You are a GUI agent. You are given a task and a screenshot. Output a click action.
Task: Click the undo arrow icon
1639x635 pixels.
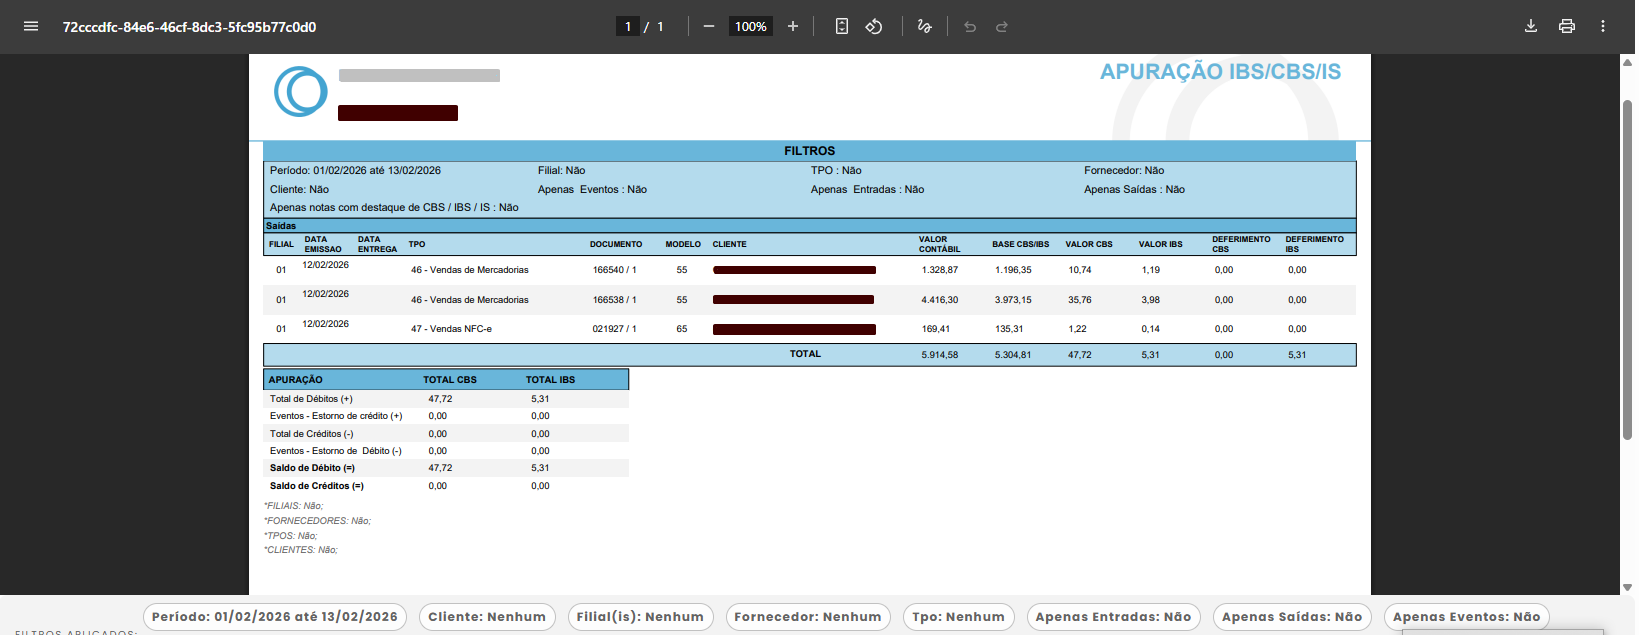coord(970,27)
